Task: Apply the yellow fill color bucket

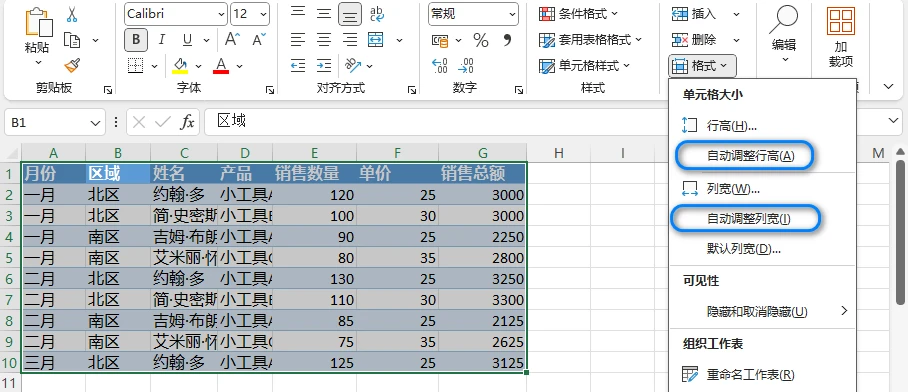Action: click(x=180, y=65)
